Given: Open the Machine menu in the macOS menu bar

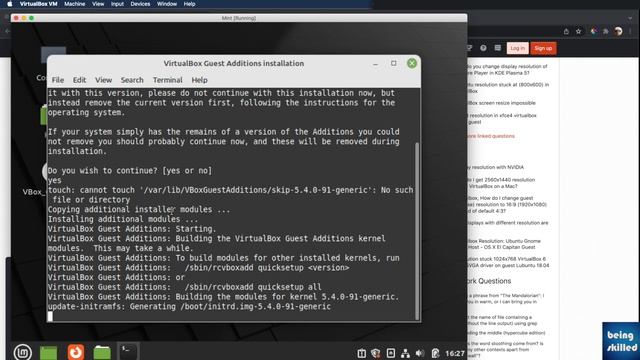Looking at the screenshot, I should click(75, 4).
